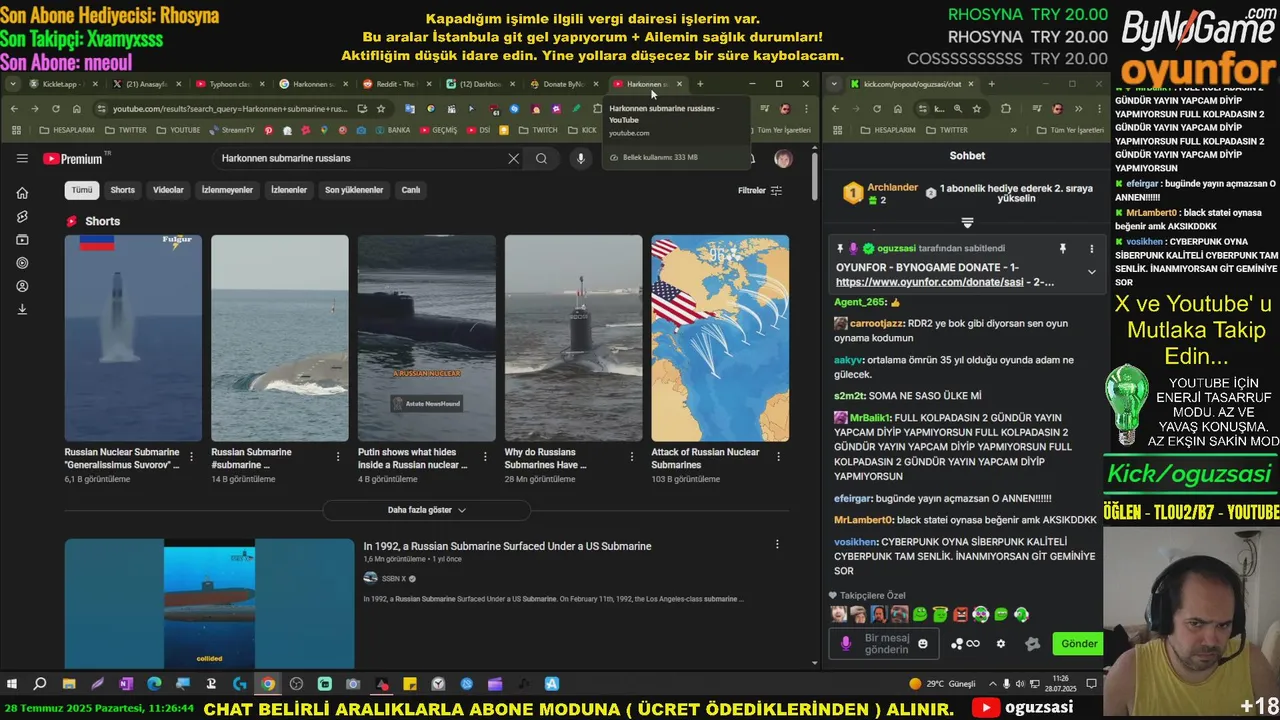Open the tab search dropdown in the Kick window
1280x720 pixels.
click(835, 84)
